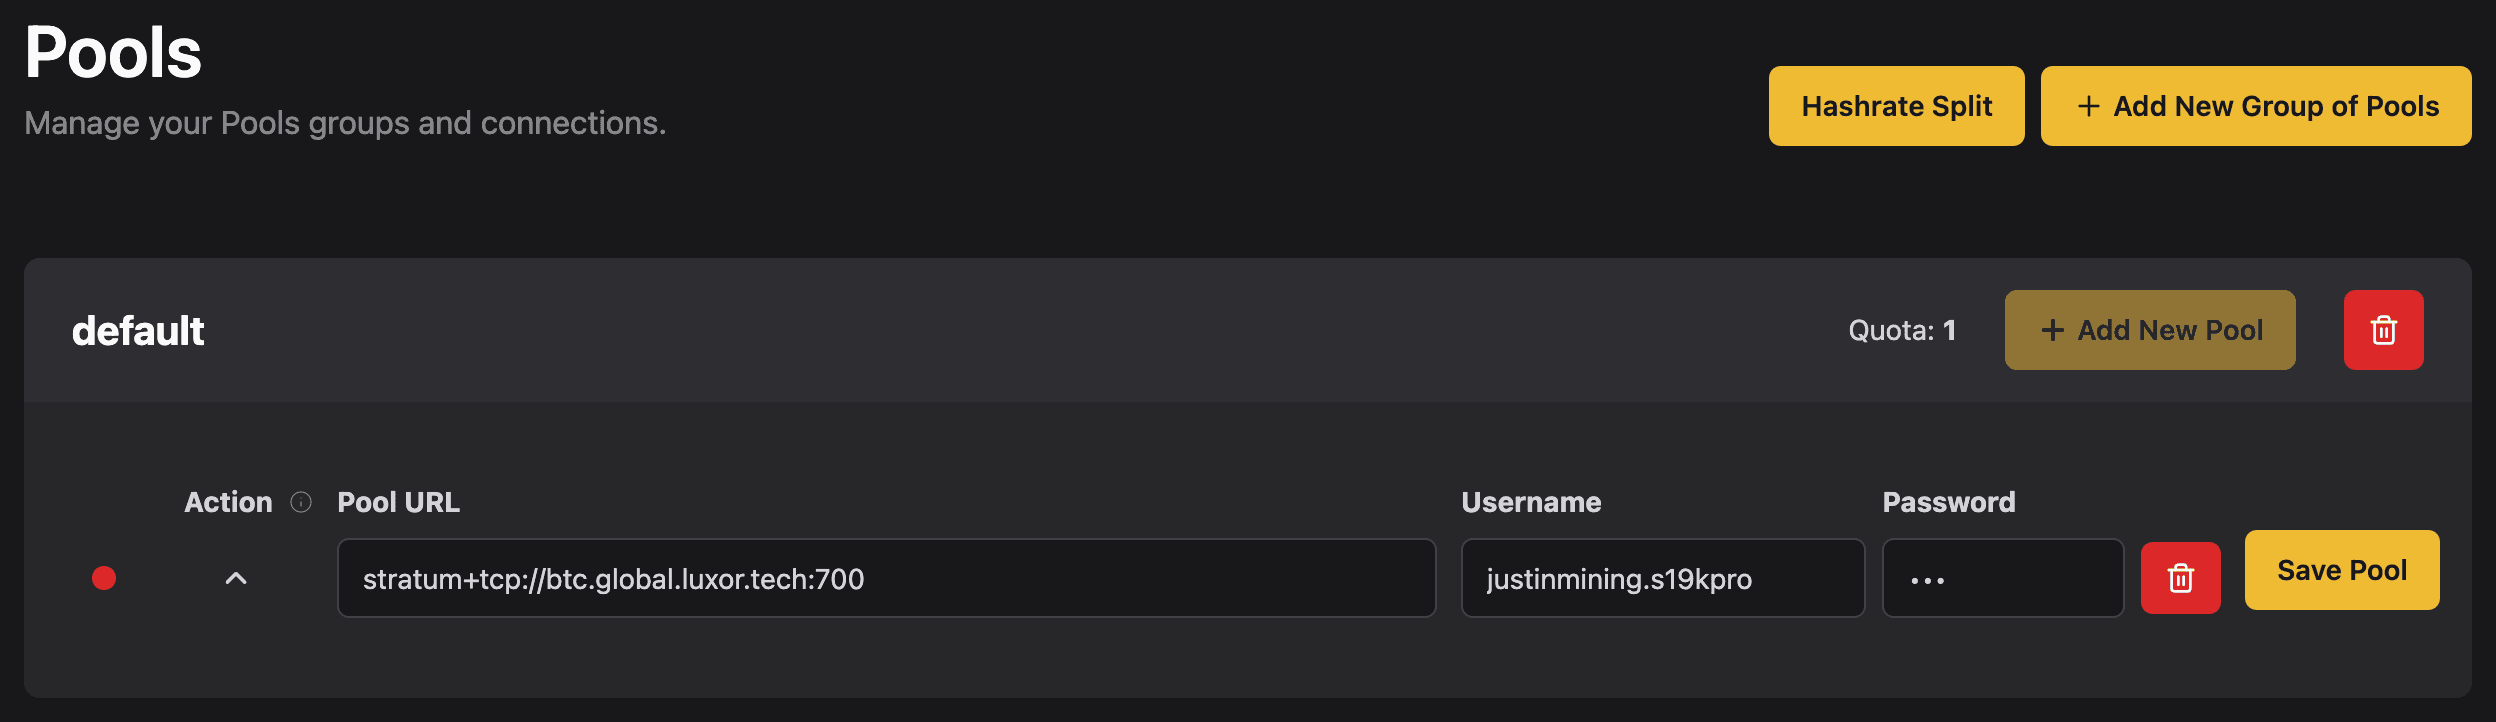Click the info icon beside Action
This screenshot has height=722, width=2496.
(x=301, y=502)
